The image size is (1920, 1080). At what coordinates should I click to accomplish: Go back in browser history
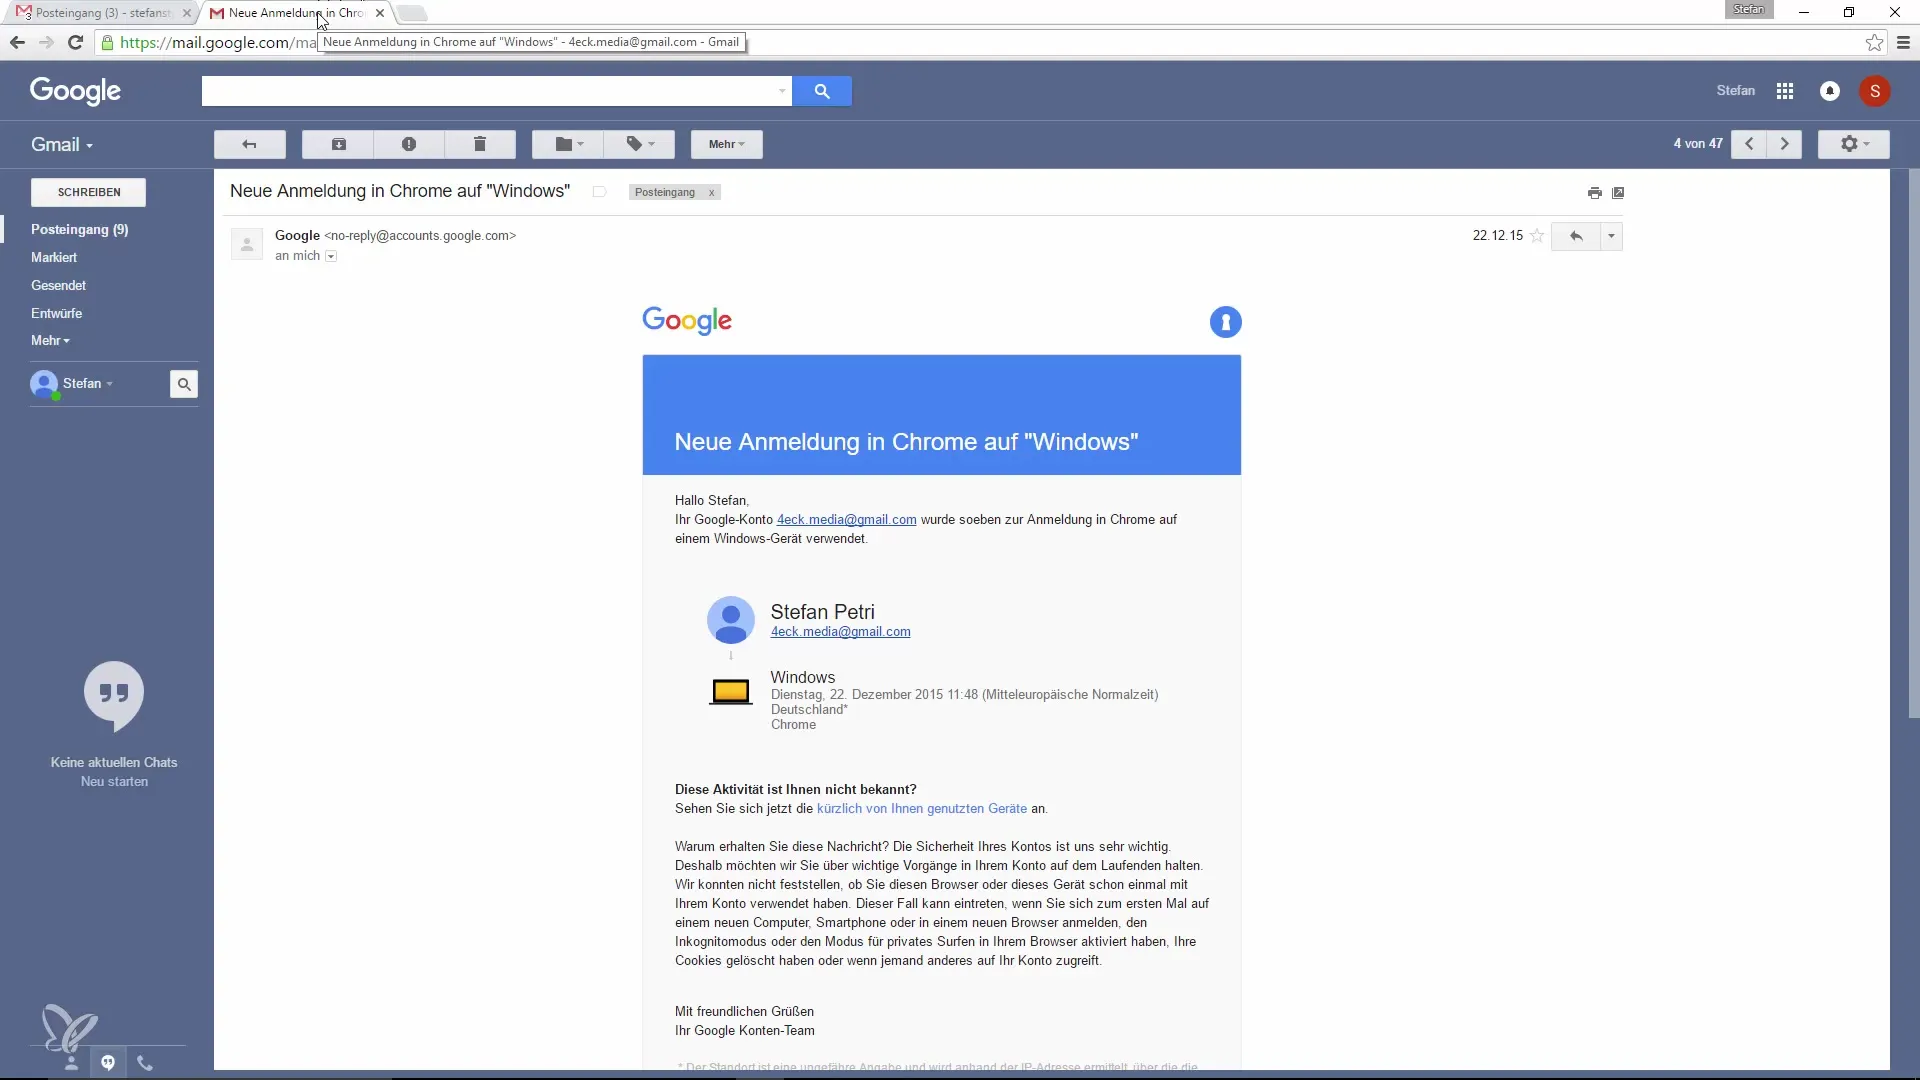tap(17, 43)
